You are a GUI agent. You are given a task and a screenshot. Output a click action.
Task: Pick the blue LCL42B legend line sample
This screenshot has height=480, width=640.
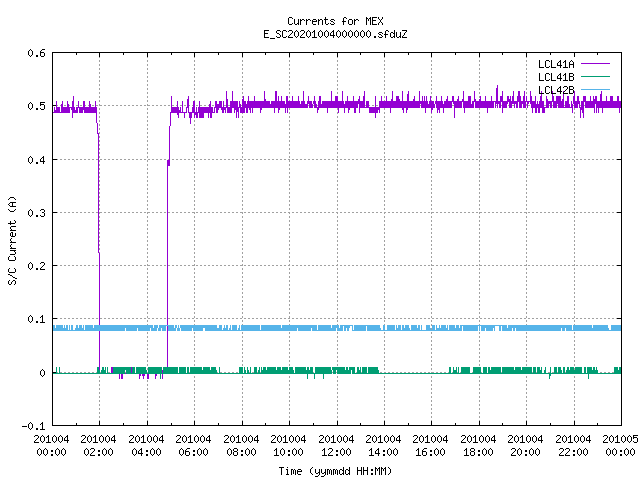(x=596, y=89)
